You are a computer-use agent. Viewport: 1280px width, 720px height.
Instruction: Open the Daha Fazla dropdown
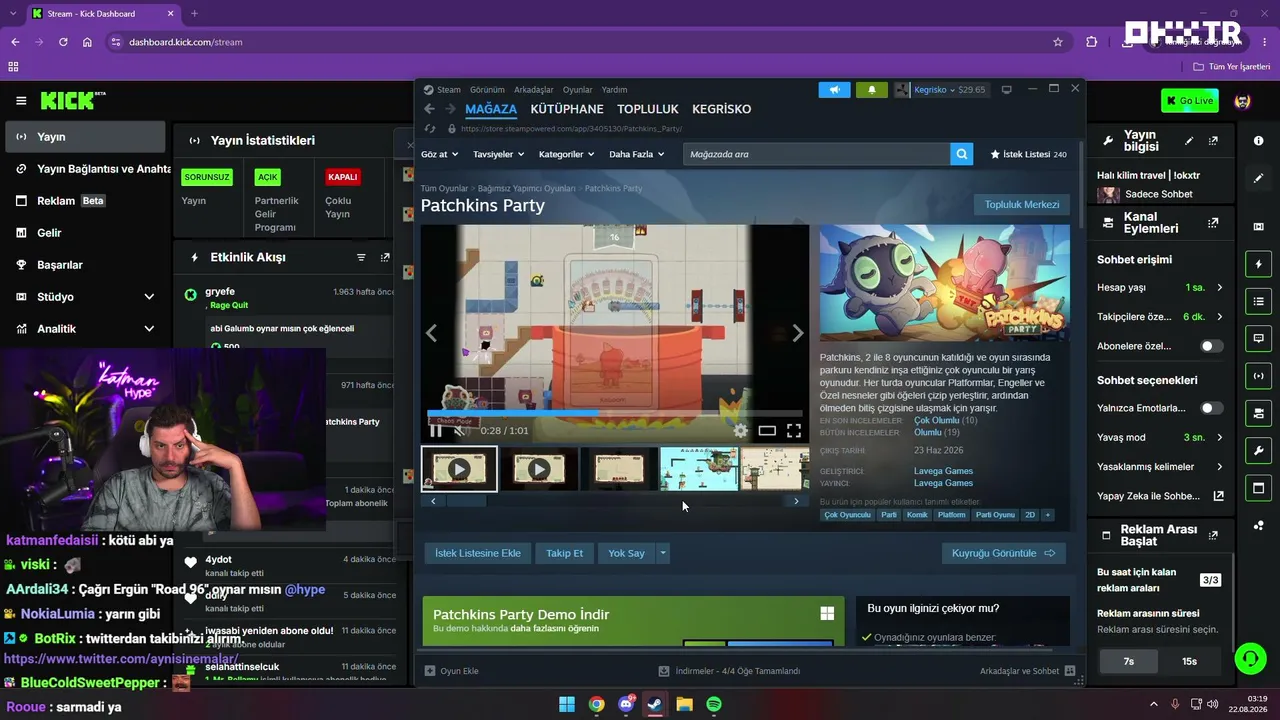coord(637,154)
